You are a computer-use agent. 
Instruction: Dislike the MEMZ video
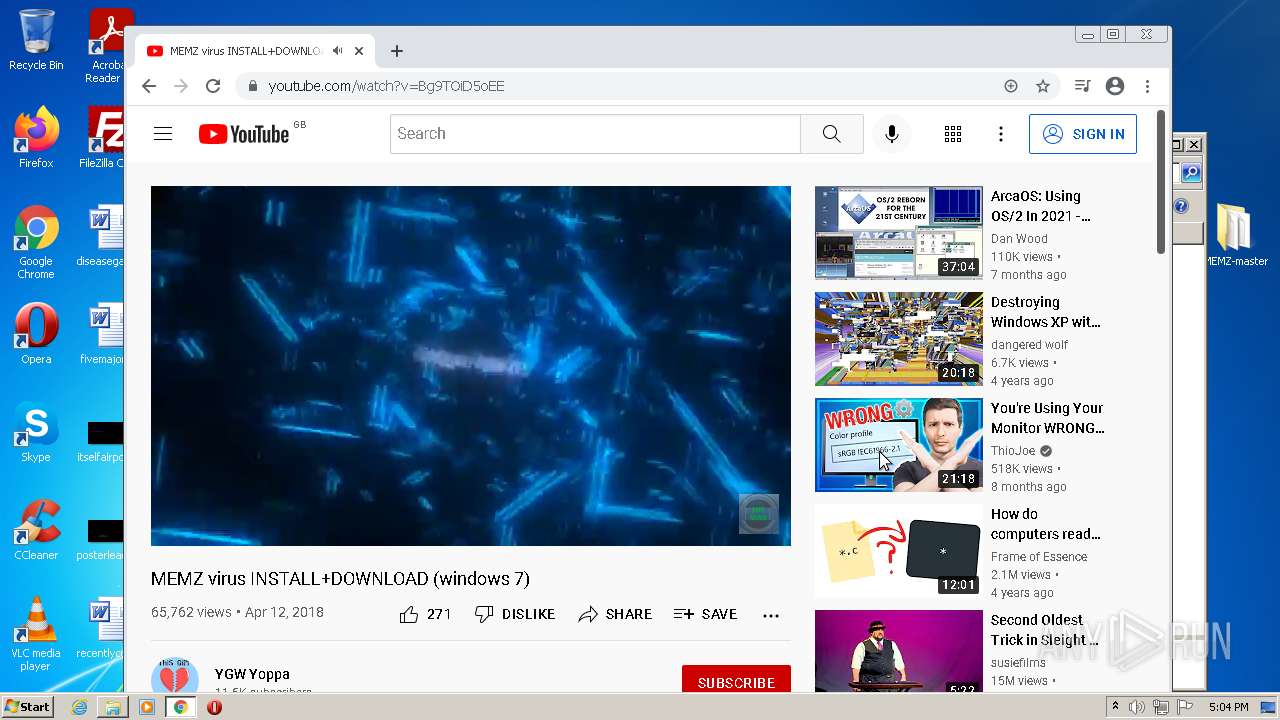click(515, 614)
